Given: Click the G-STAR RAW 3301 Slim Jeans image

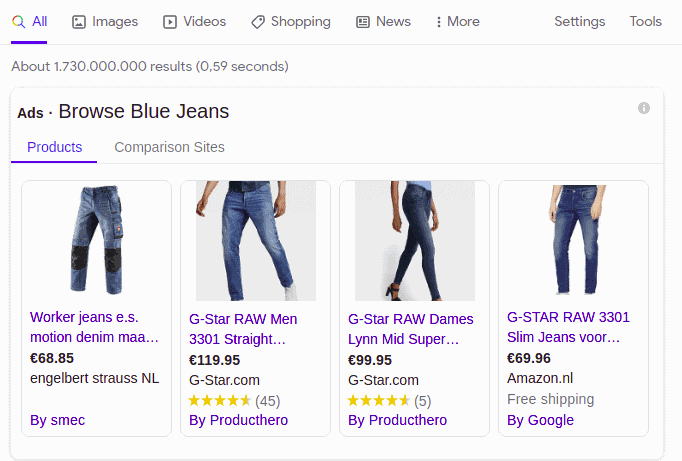Looking at the screenshot, I should click(574, 240).
